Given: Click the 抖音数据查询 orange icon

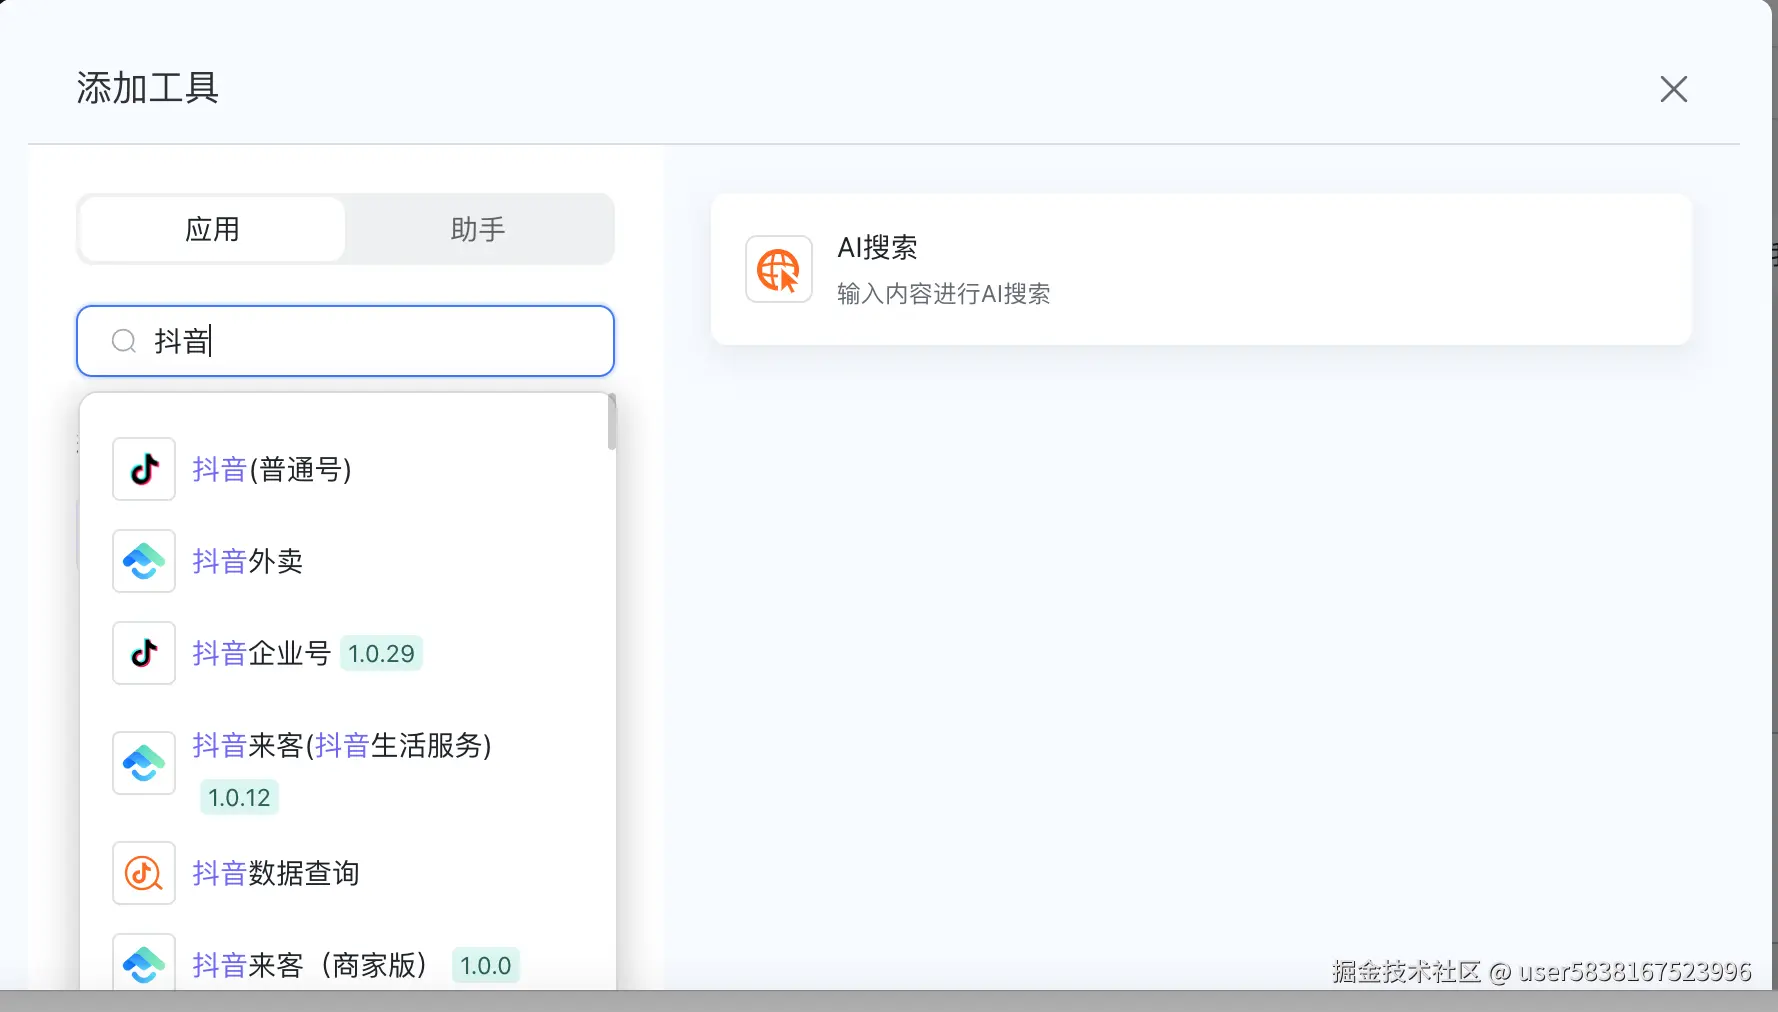Looking at the screenshot, I should [x=144, y=873].
